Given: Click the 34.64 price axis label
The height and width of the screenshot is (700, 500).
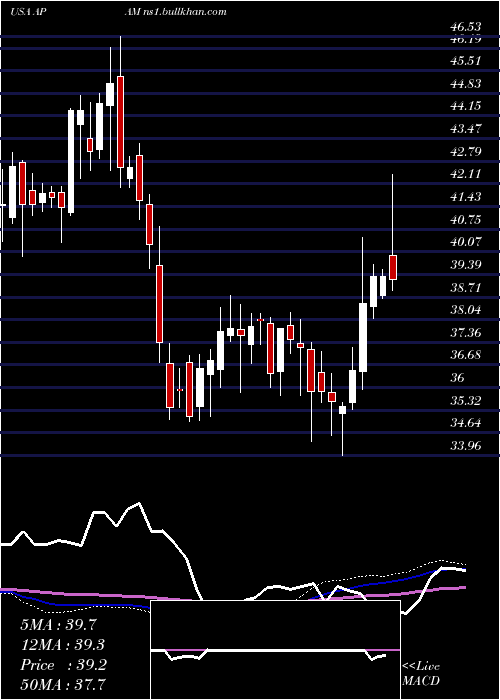Looking at the screenshot, I should click(x=466, y=422).
